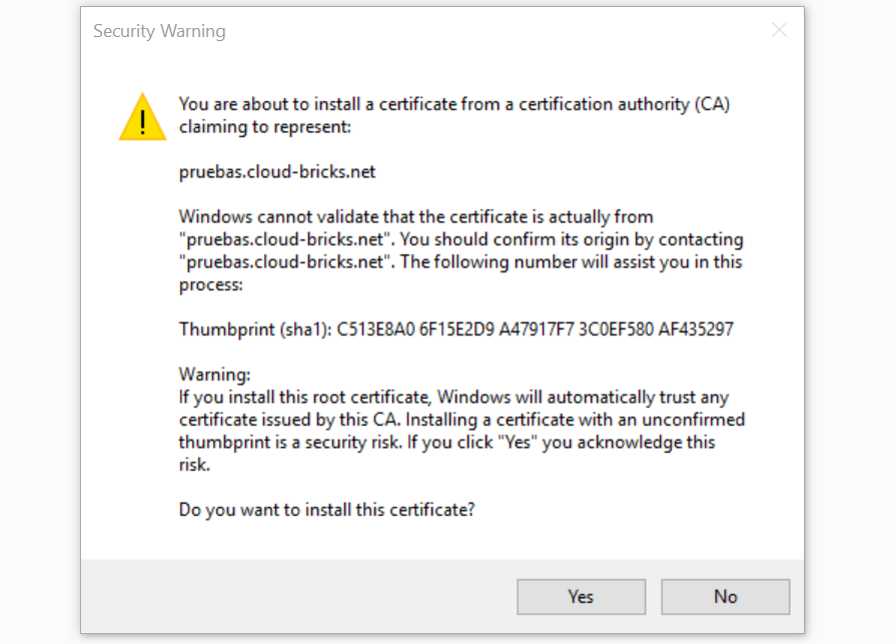Click the word 'risk.' ending the warning
The height and width of the screenshot is (644, 896).
pos(194,465)
